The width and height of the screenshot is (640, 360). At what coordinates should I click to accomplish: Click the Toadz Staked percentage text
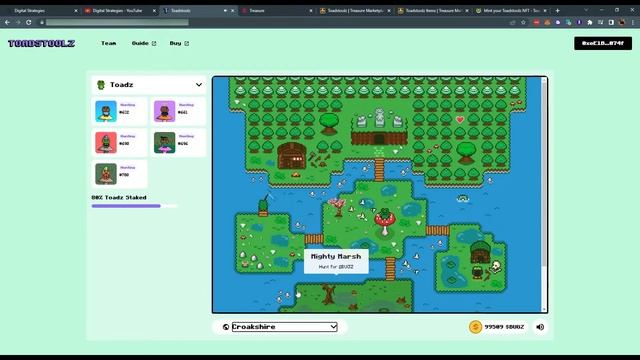click(x=119, y=198)
